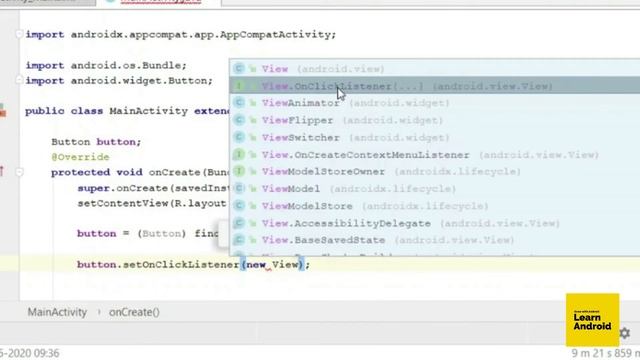This screenshot has width=640, height=360.
Task: Click class icon beside ViewModel entry
Action: tap(239, 189)
